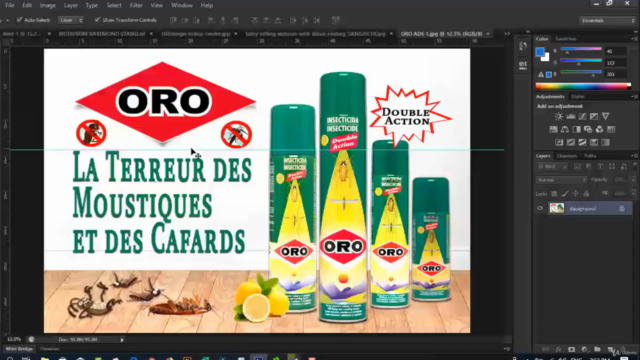This screenshot has height=360, width=640.
Task: Open the Fill slider arrow
Action: tap(633, 193)
